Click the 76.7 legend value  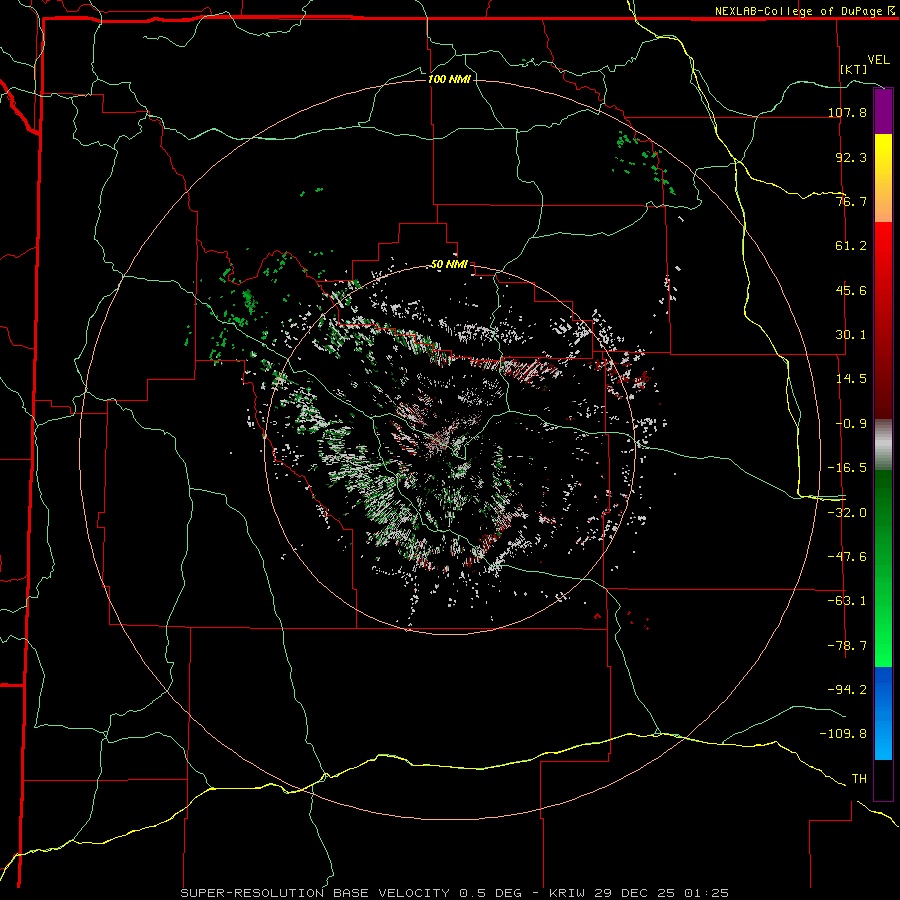[x=851, y=201]
